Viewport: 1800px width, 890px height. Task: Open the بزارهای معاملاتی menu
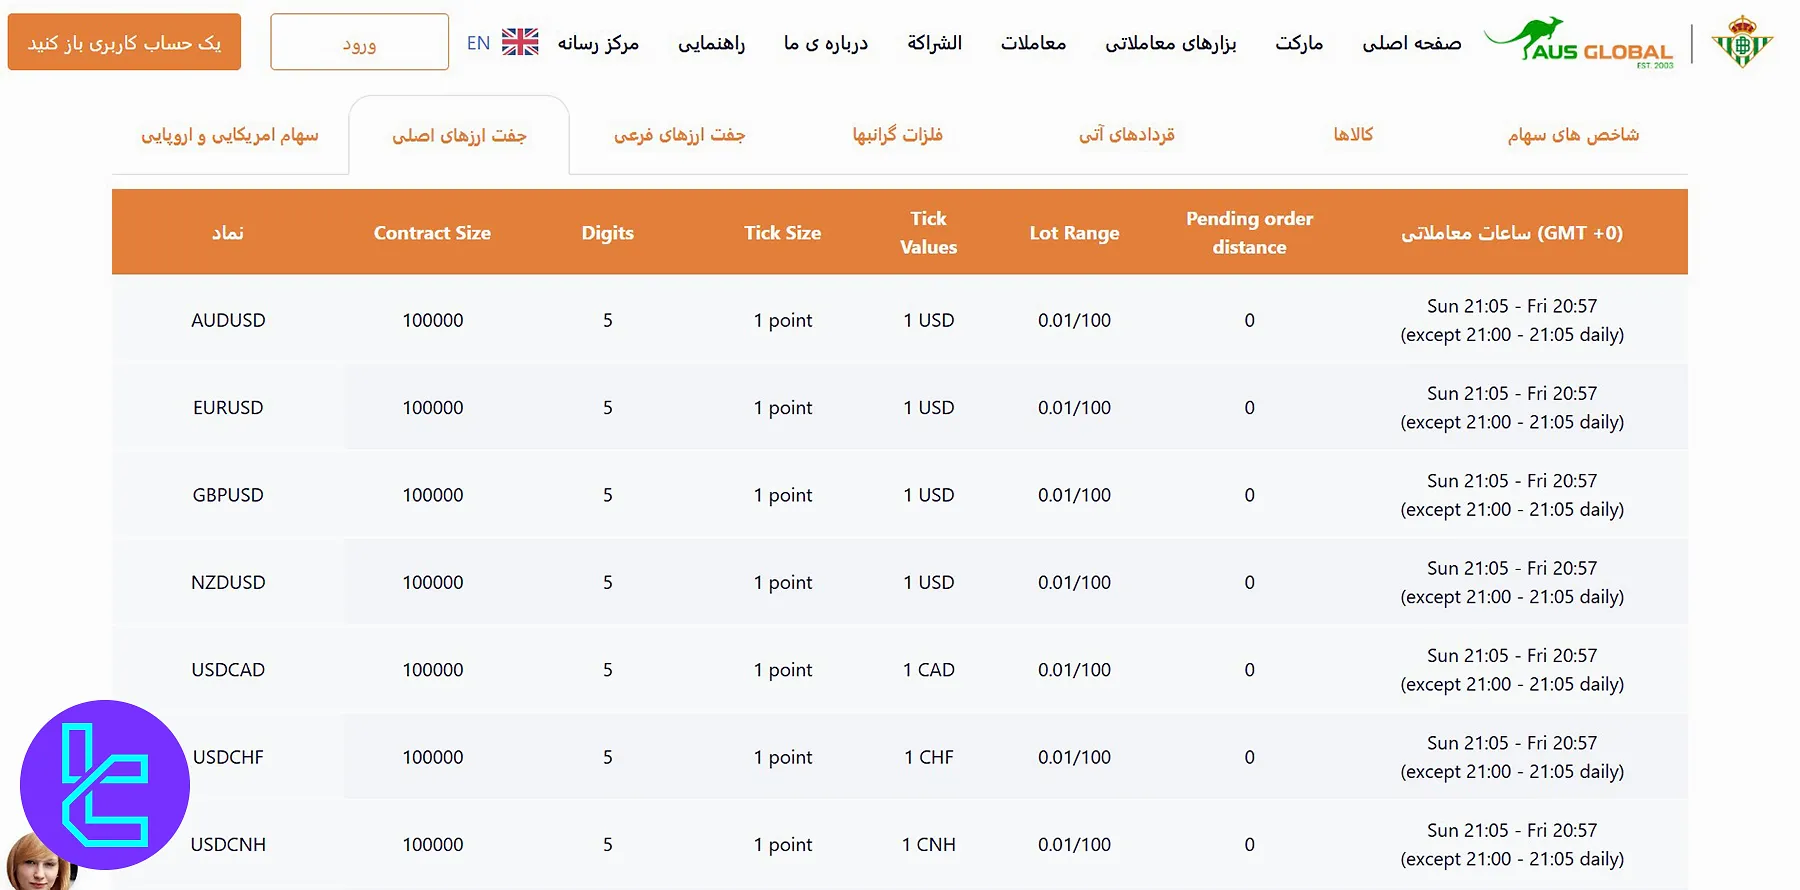pos(1171,43)
